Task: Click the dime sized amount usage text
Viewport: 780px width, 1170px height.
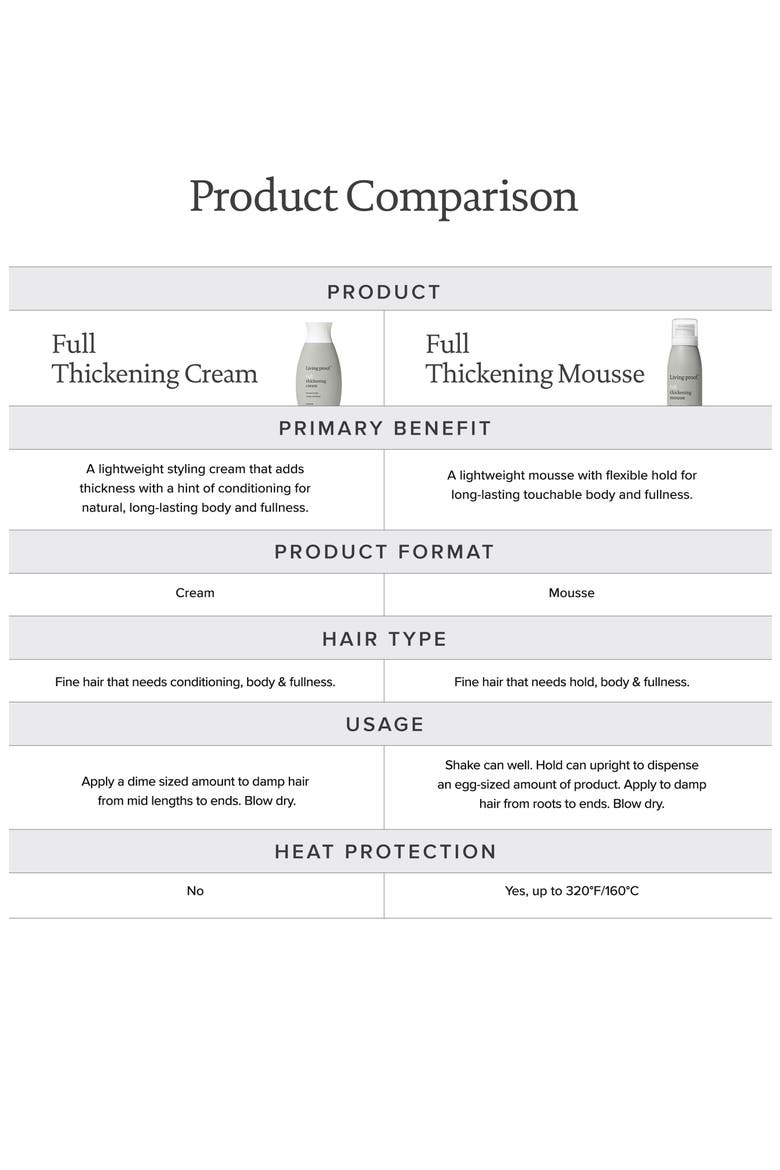Action: [x=195, y=791]
